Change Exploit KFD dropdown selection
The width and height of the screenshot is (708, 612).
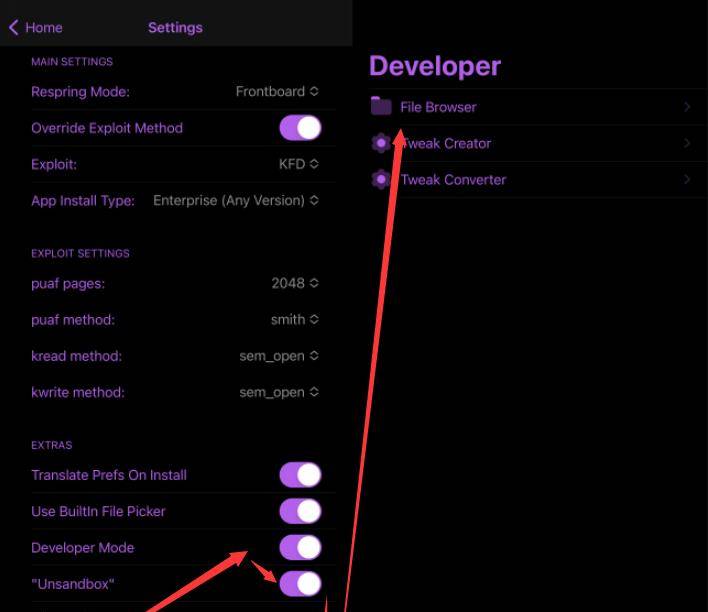click(x=298, y=164)
